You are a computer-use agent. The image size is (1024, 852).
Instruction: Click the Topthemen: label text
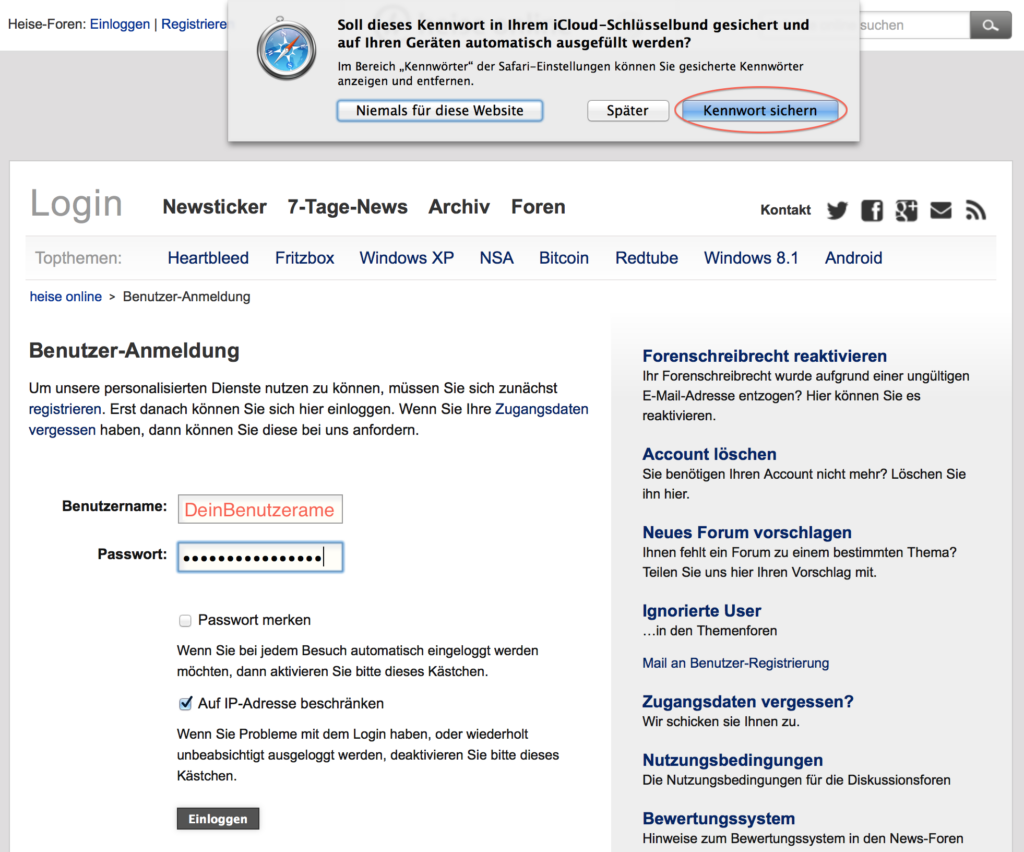pos(78,258)
